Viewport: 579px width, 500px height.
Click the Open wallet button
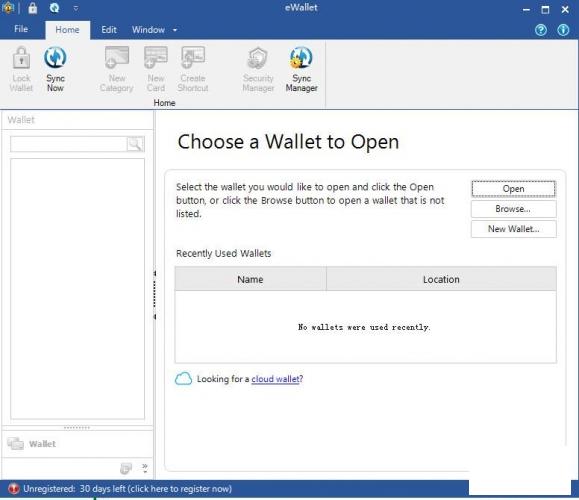(513, 189)
